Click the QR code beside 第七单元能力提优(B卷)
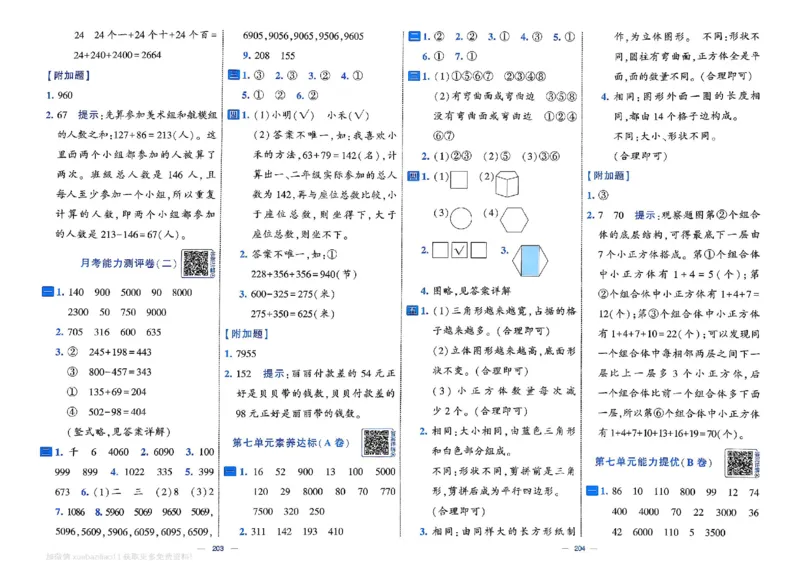The image size is (800, 566). 742,463
